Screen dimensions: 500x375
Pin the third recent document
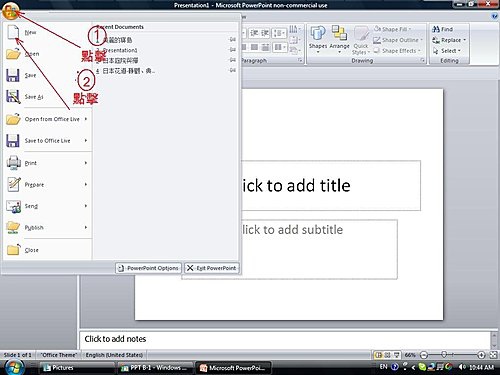[233, 60]
